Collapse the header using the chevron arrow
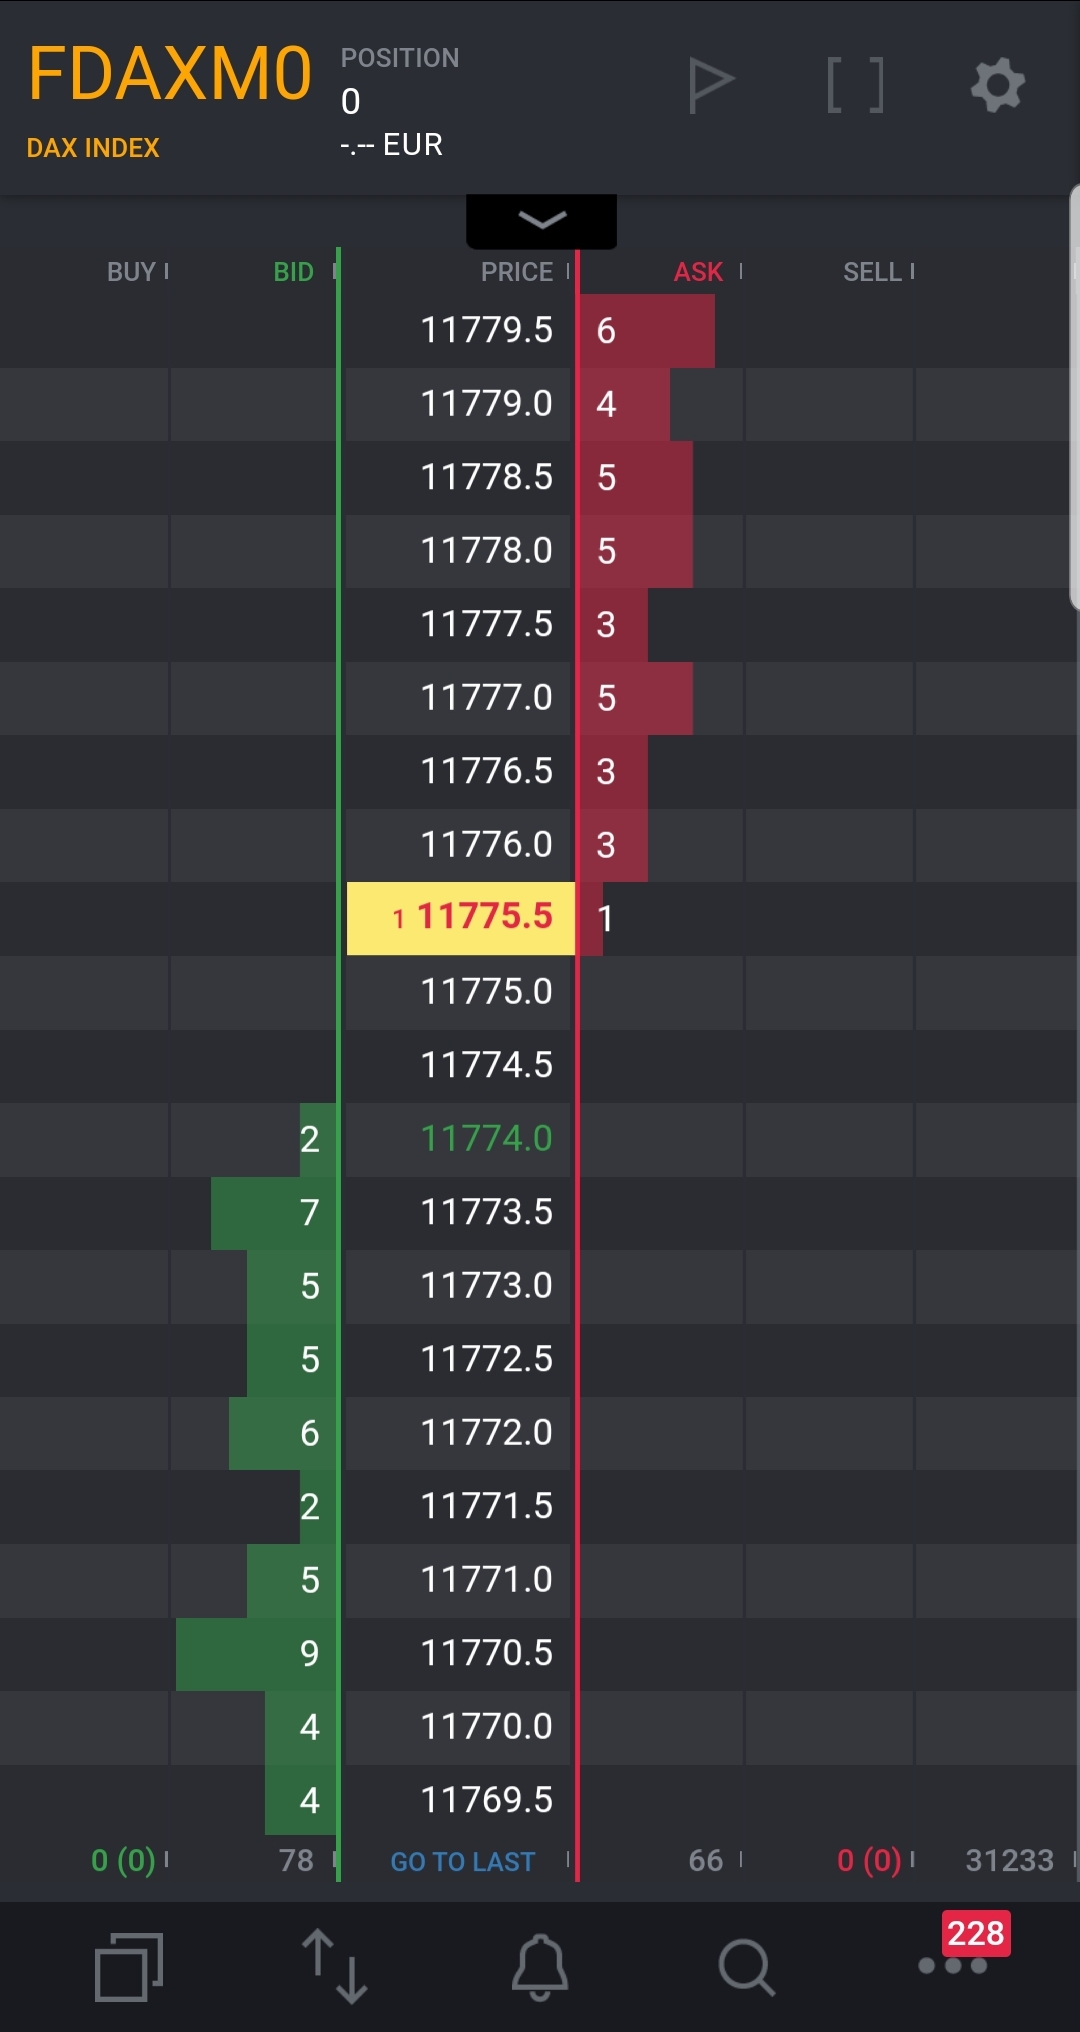Screen dimensions: 1080x2032 point(540,221)
